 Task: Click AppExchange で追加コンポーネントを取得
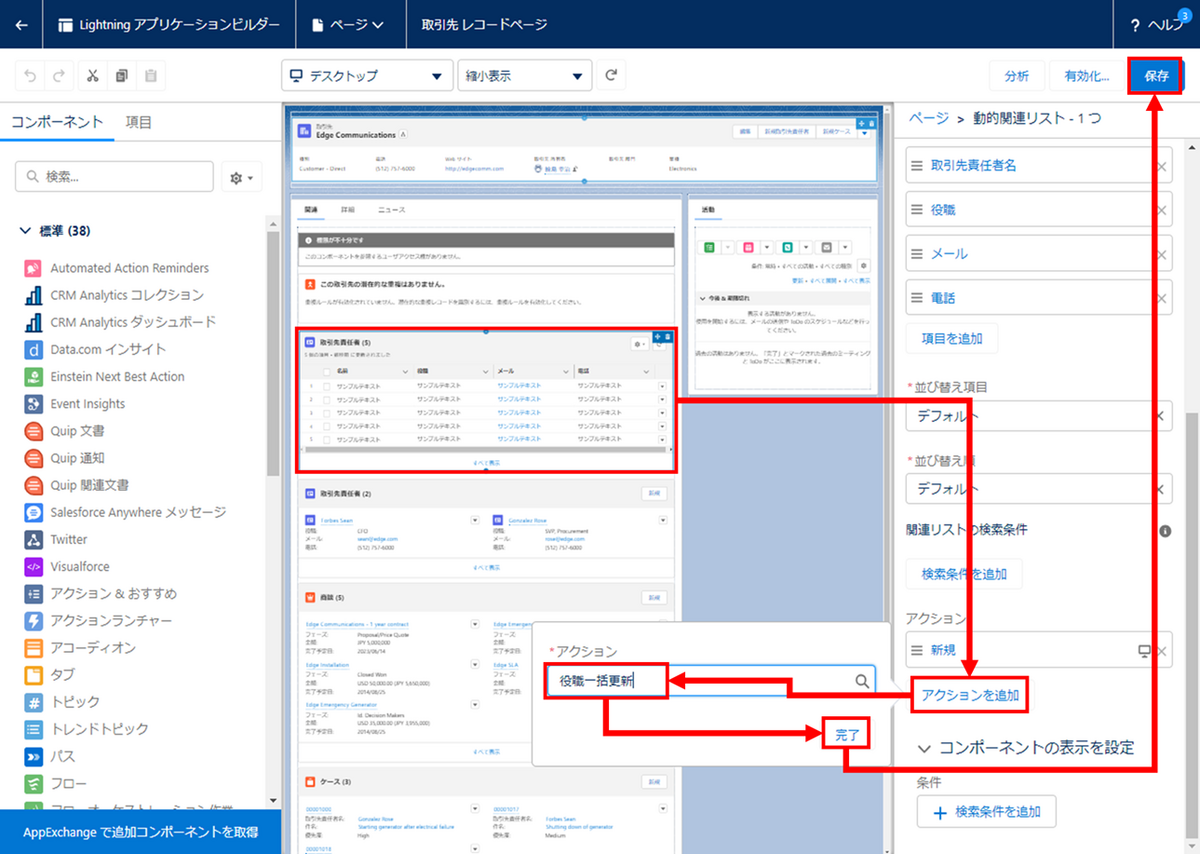140,832
